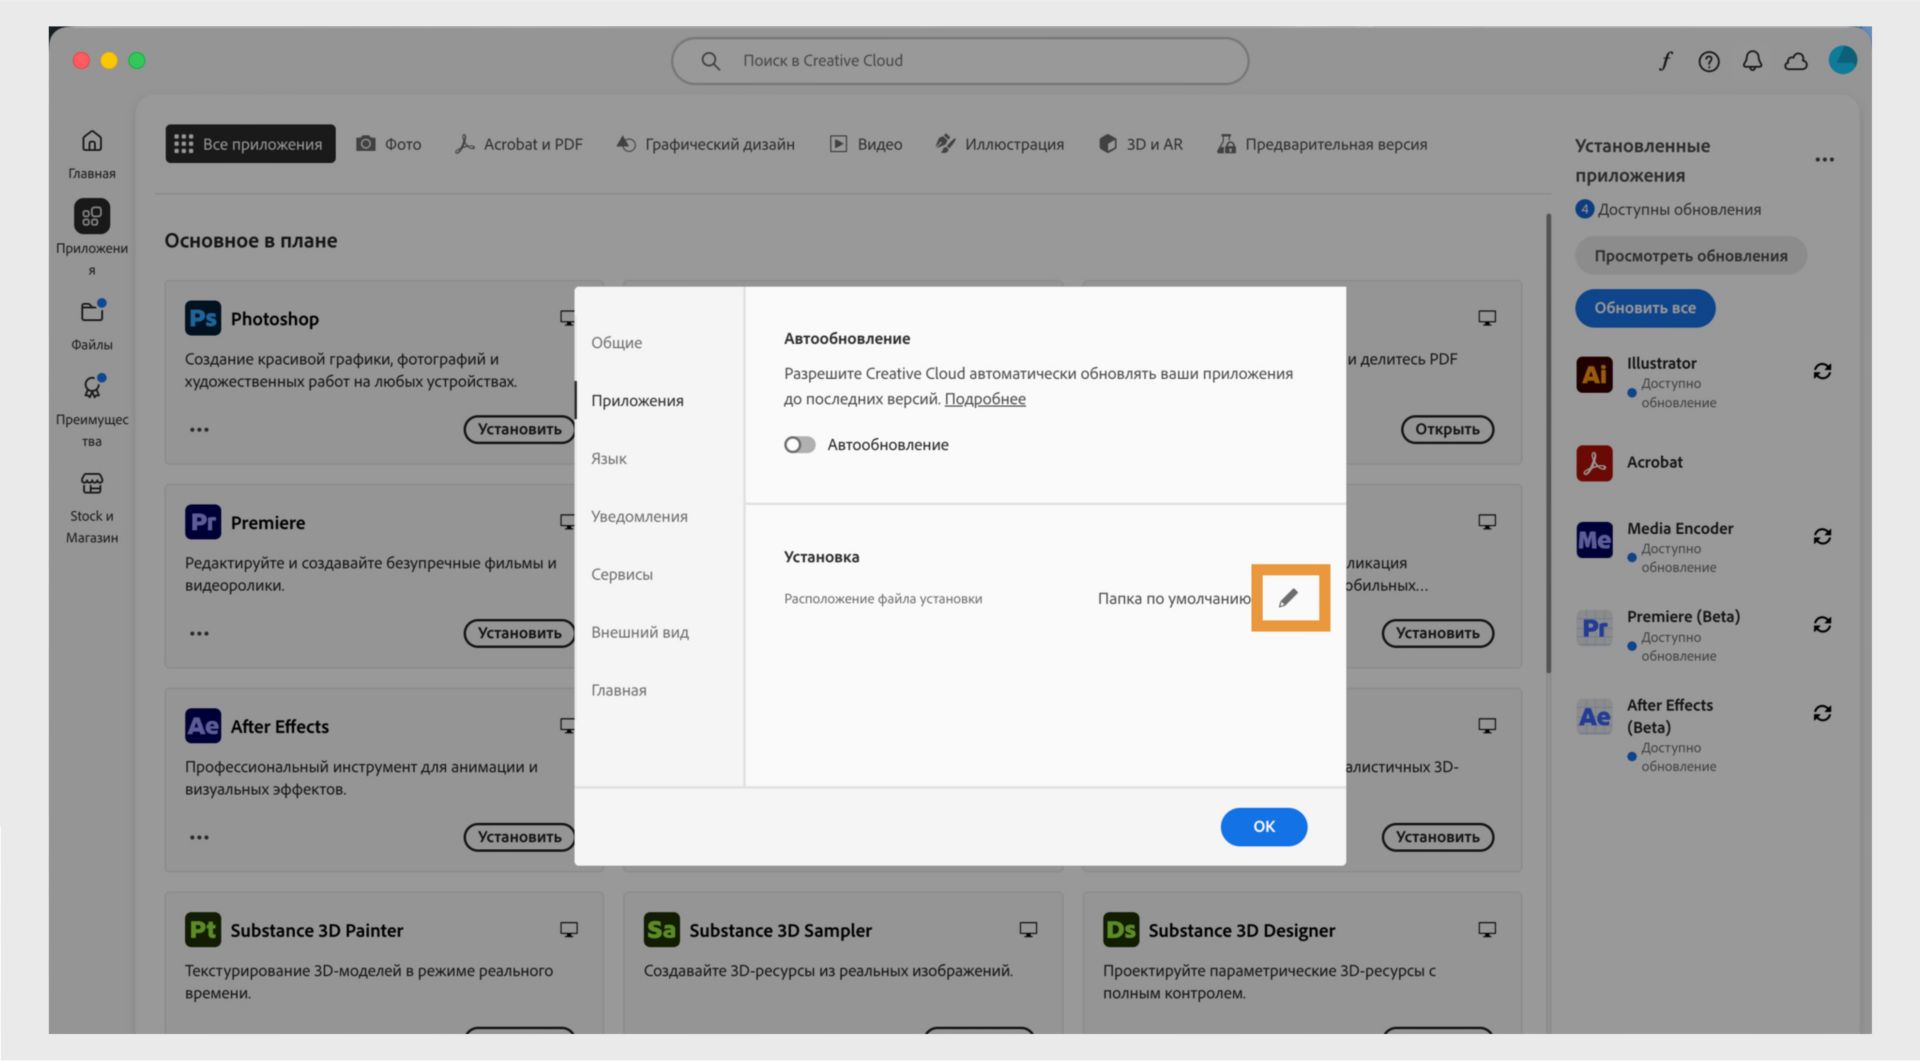Click Просмотреть обновления button
The height and width of the screenshot is (1062, 1920).
click(1691, 256)
